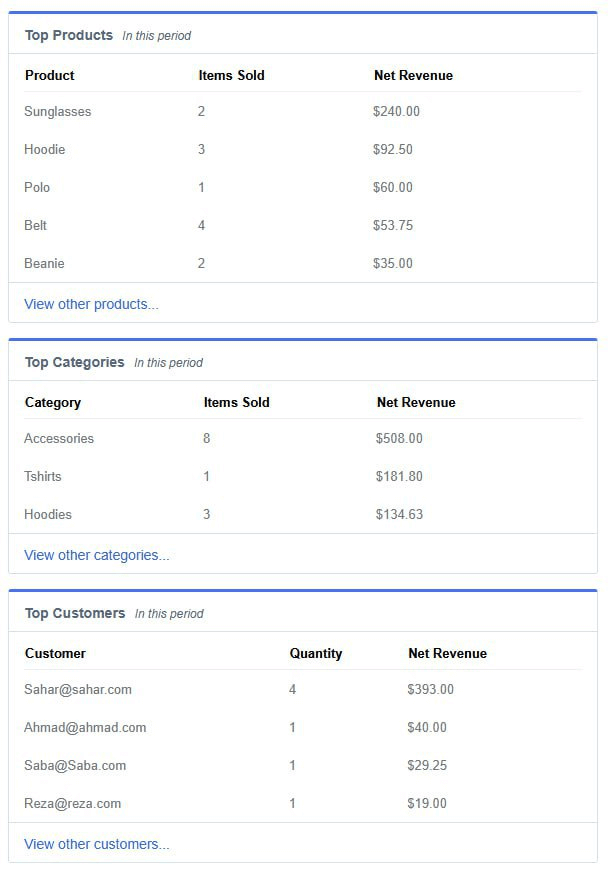Open the View other customers link

[97, 844]
